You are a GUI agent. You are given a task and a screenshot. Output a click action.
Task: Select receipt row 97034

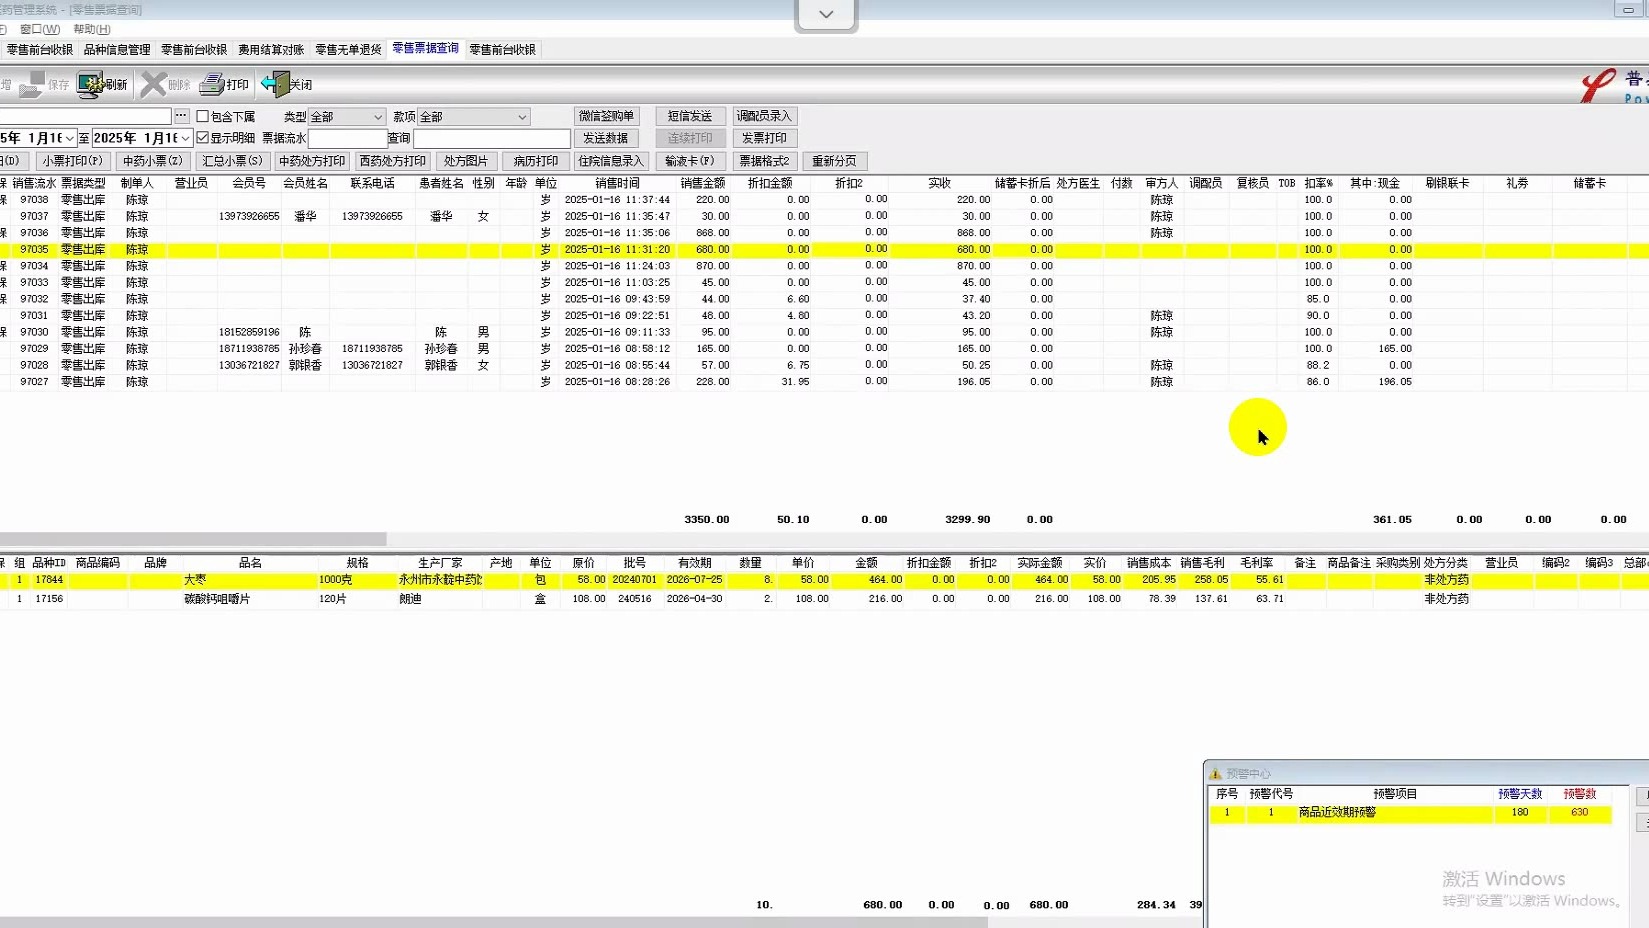pos(824,266)
